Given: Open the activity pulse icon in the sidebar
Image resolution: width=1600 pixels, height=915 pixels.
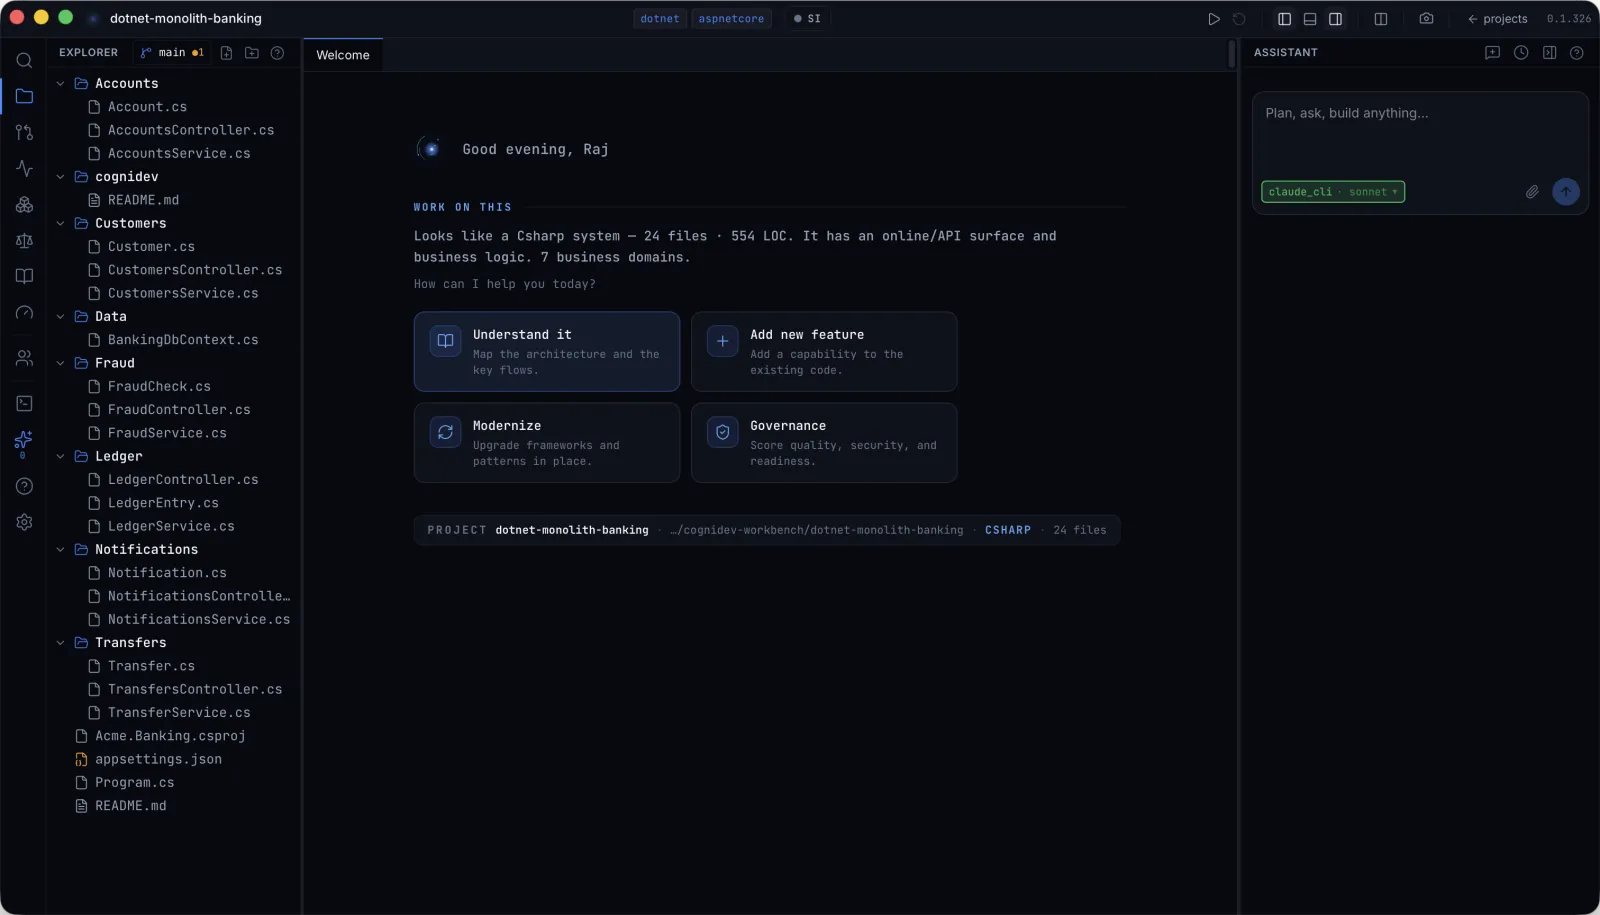Looking at the screenshot, I should point(24,168).
